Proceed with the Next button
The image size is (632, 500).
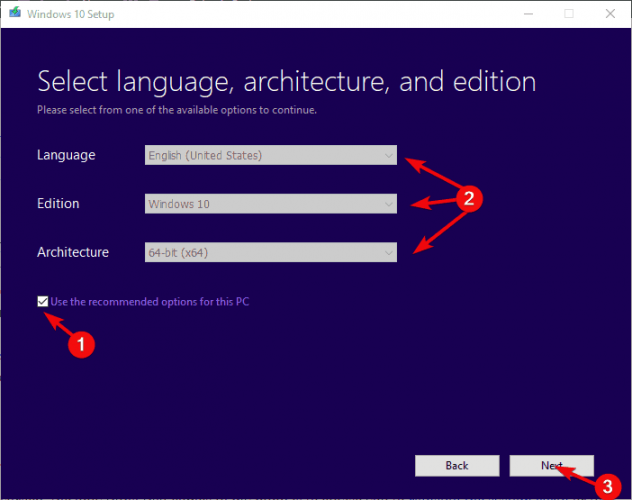[551, 465]
